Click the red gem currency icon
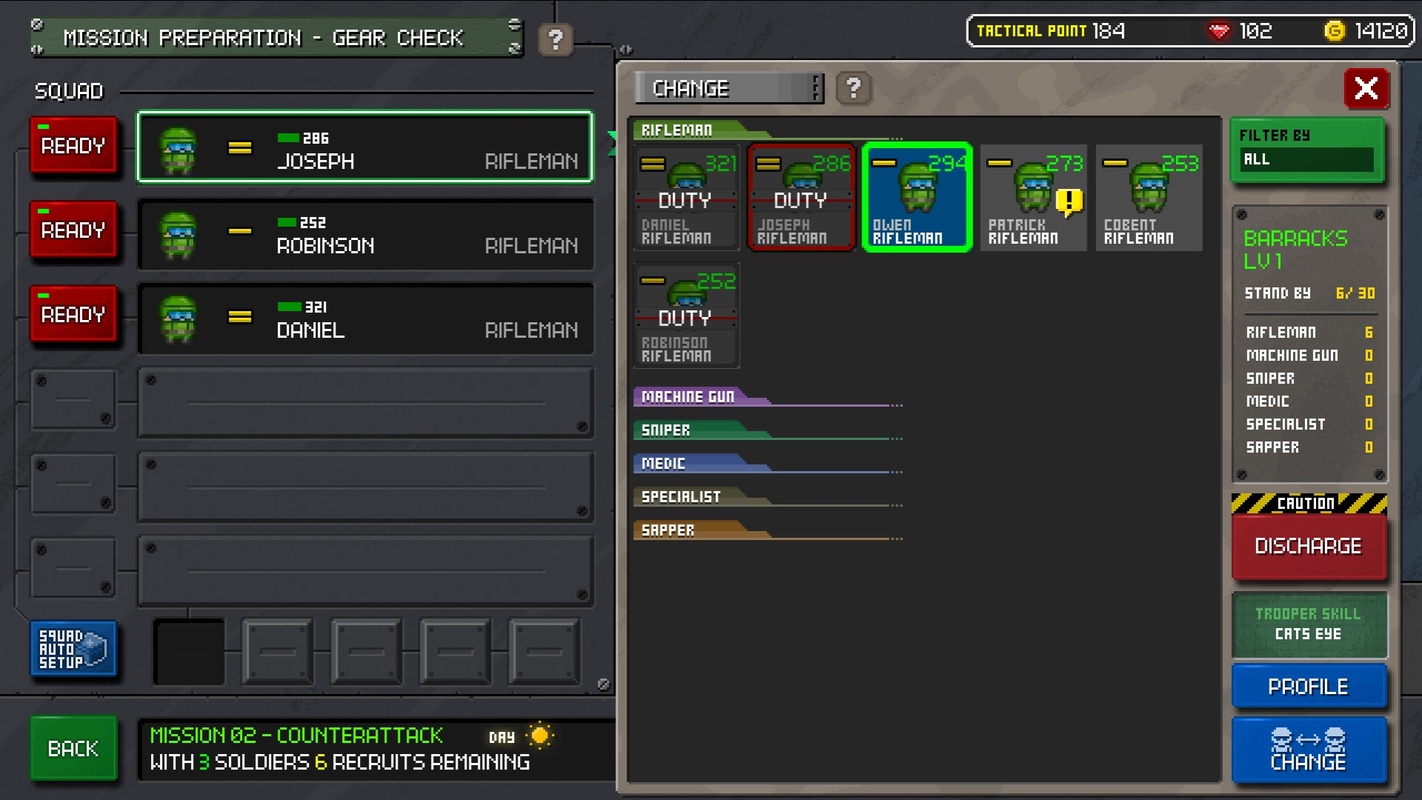Image resolution: width=1422 pixels, height=800 pixels. click(x=1219, y=32)
